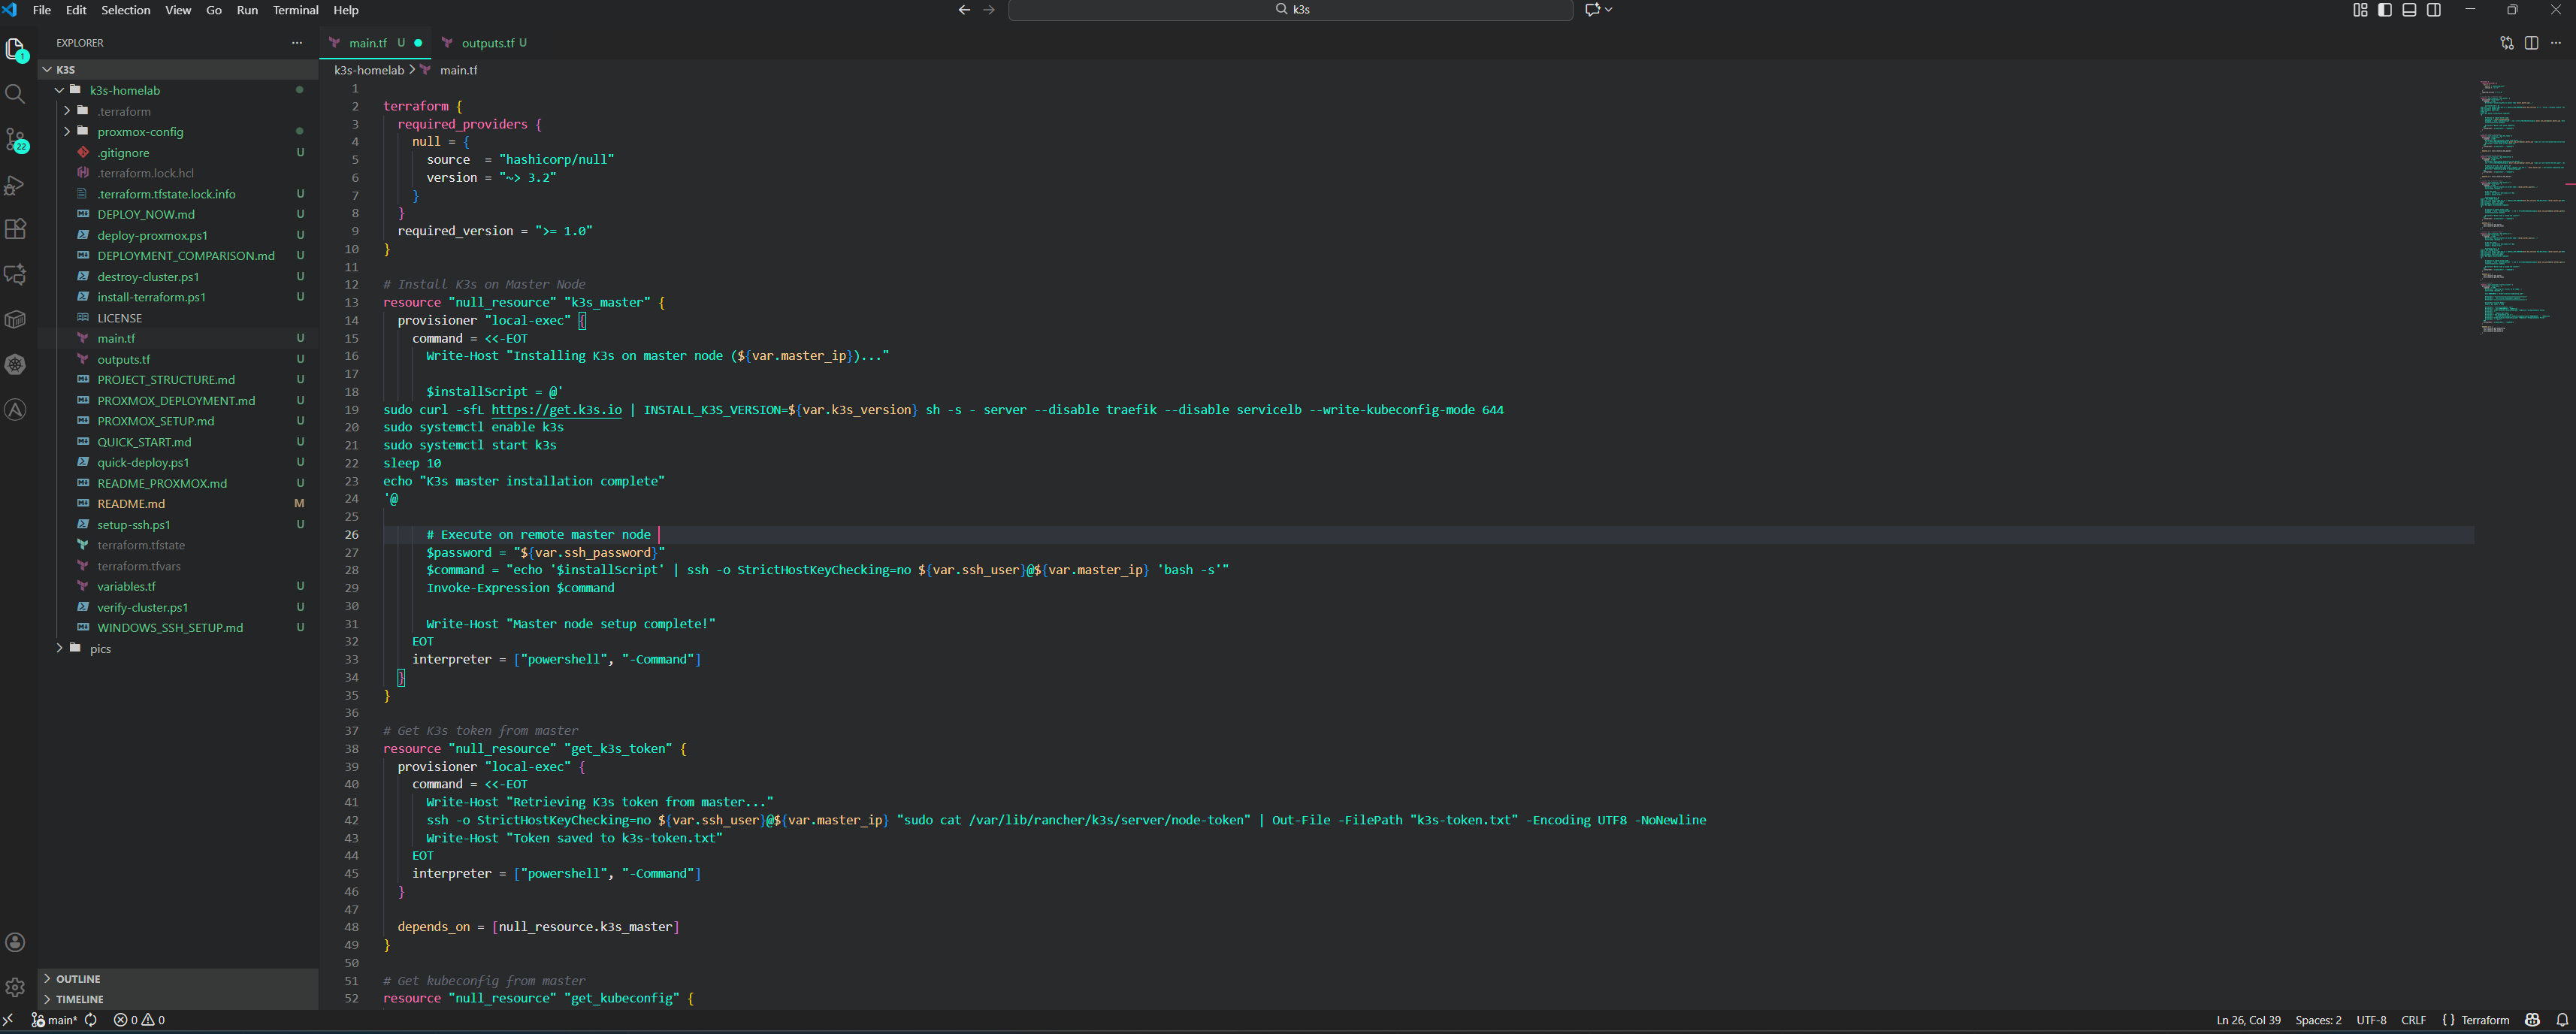Screen dimensions: 2576x1034
Task: Switch to the outputs.tf editor tab
Action: coord(489,43)
